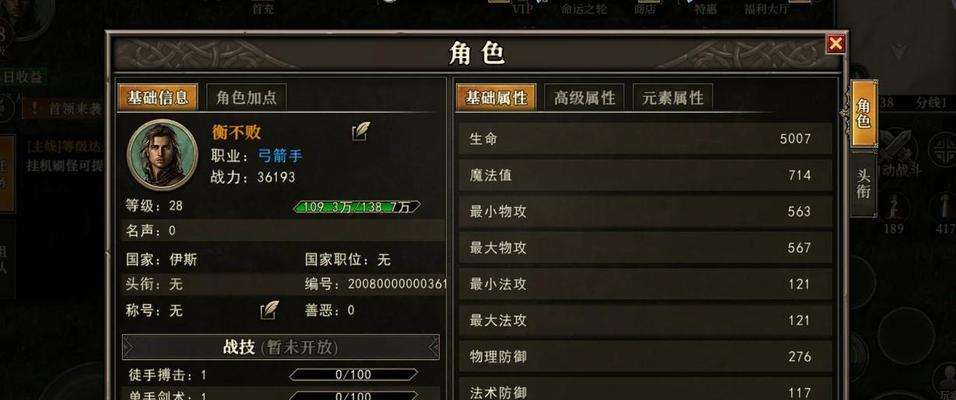Image resolution: width=956 pixels, height=400 pixels.
Task: Click the 战技 (暂未开放) section header
Action: point(280,347)
